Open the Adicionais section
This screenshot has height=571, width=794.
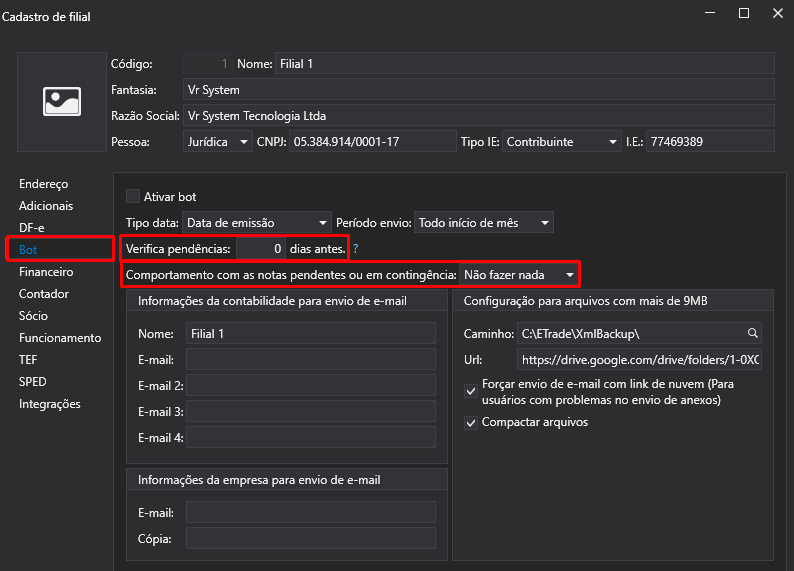point(46,206)
